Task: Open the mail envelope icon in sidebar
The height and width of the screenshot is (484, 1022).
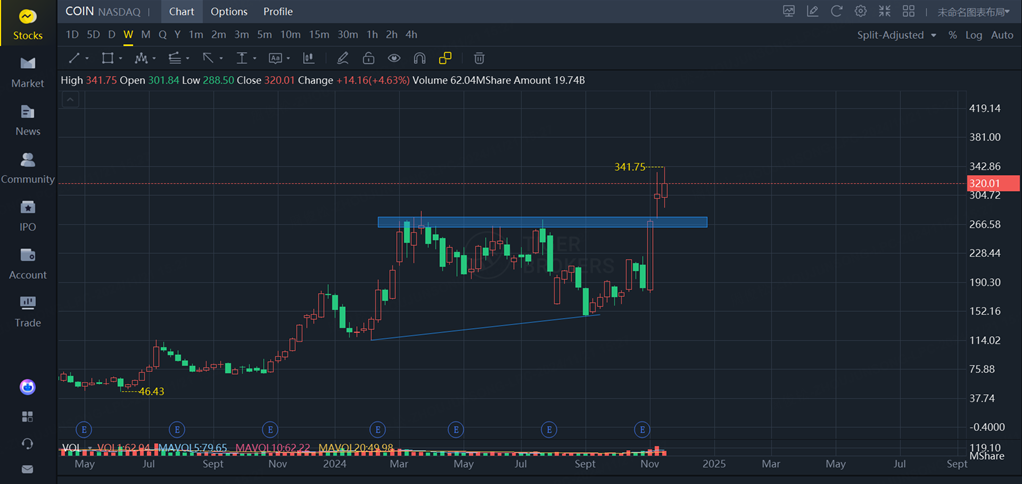Action: 27,469
